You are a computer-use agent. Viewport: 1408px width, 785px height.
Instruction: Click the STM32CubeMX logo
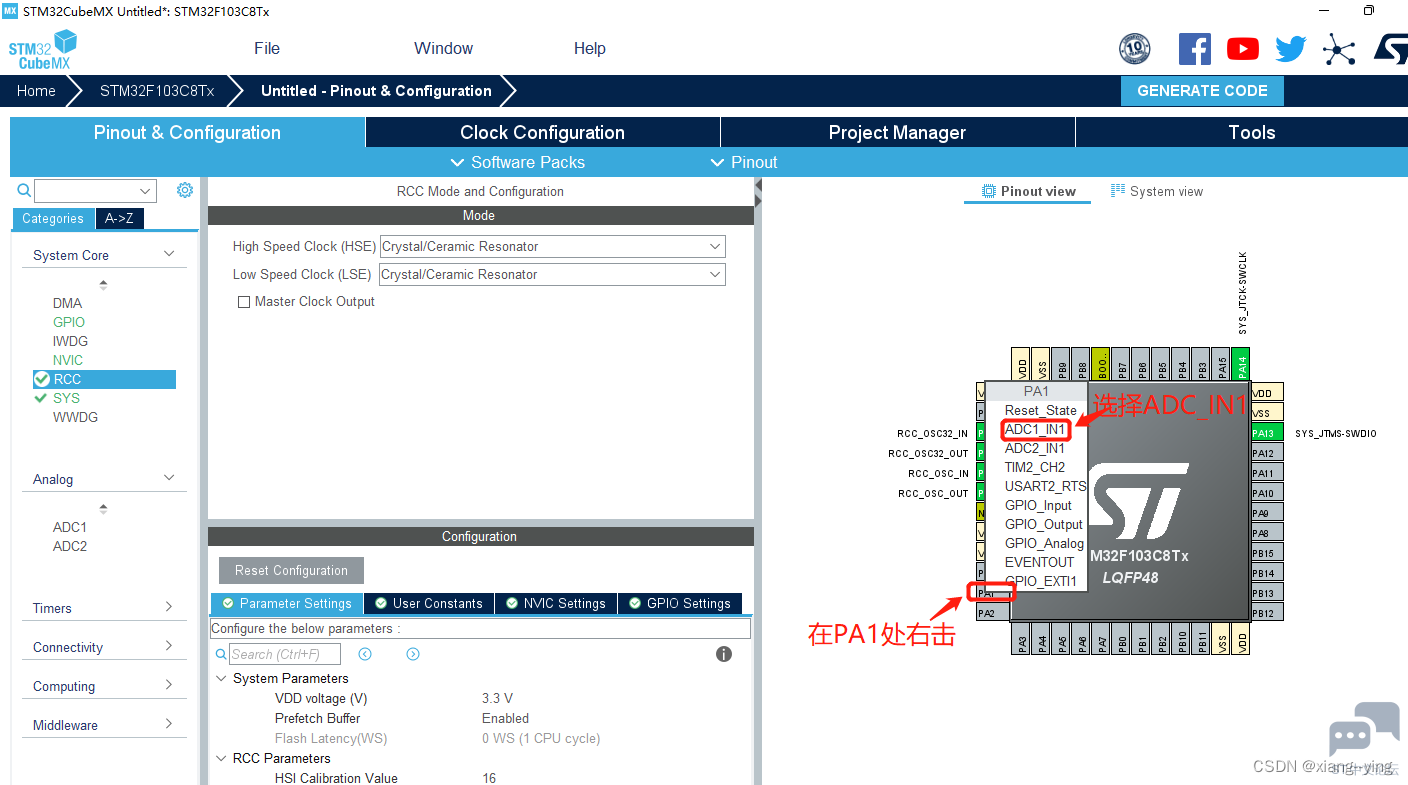click(43, 50)
